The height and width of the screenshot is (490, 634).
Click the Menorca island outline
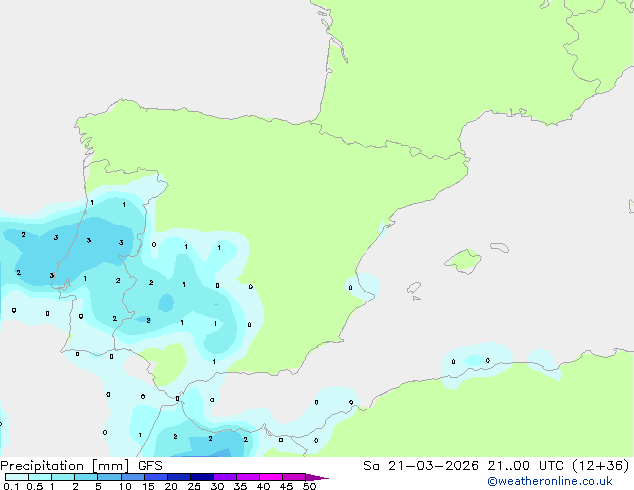click(x=499, y=247)
